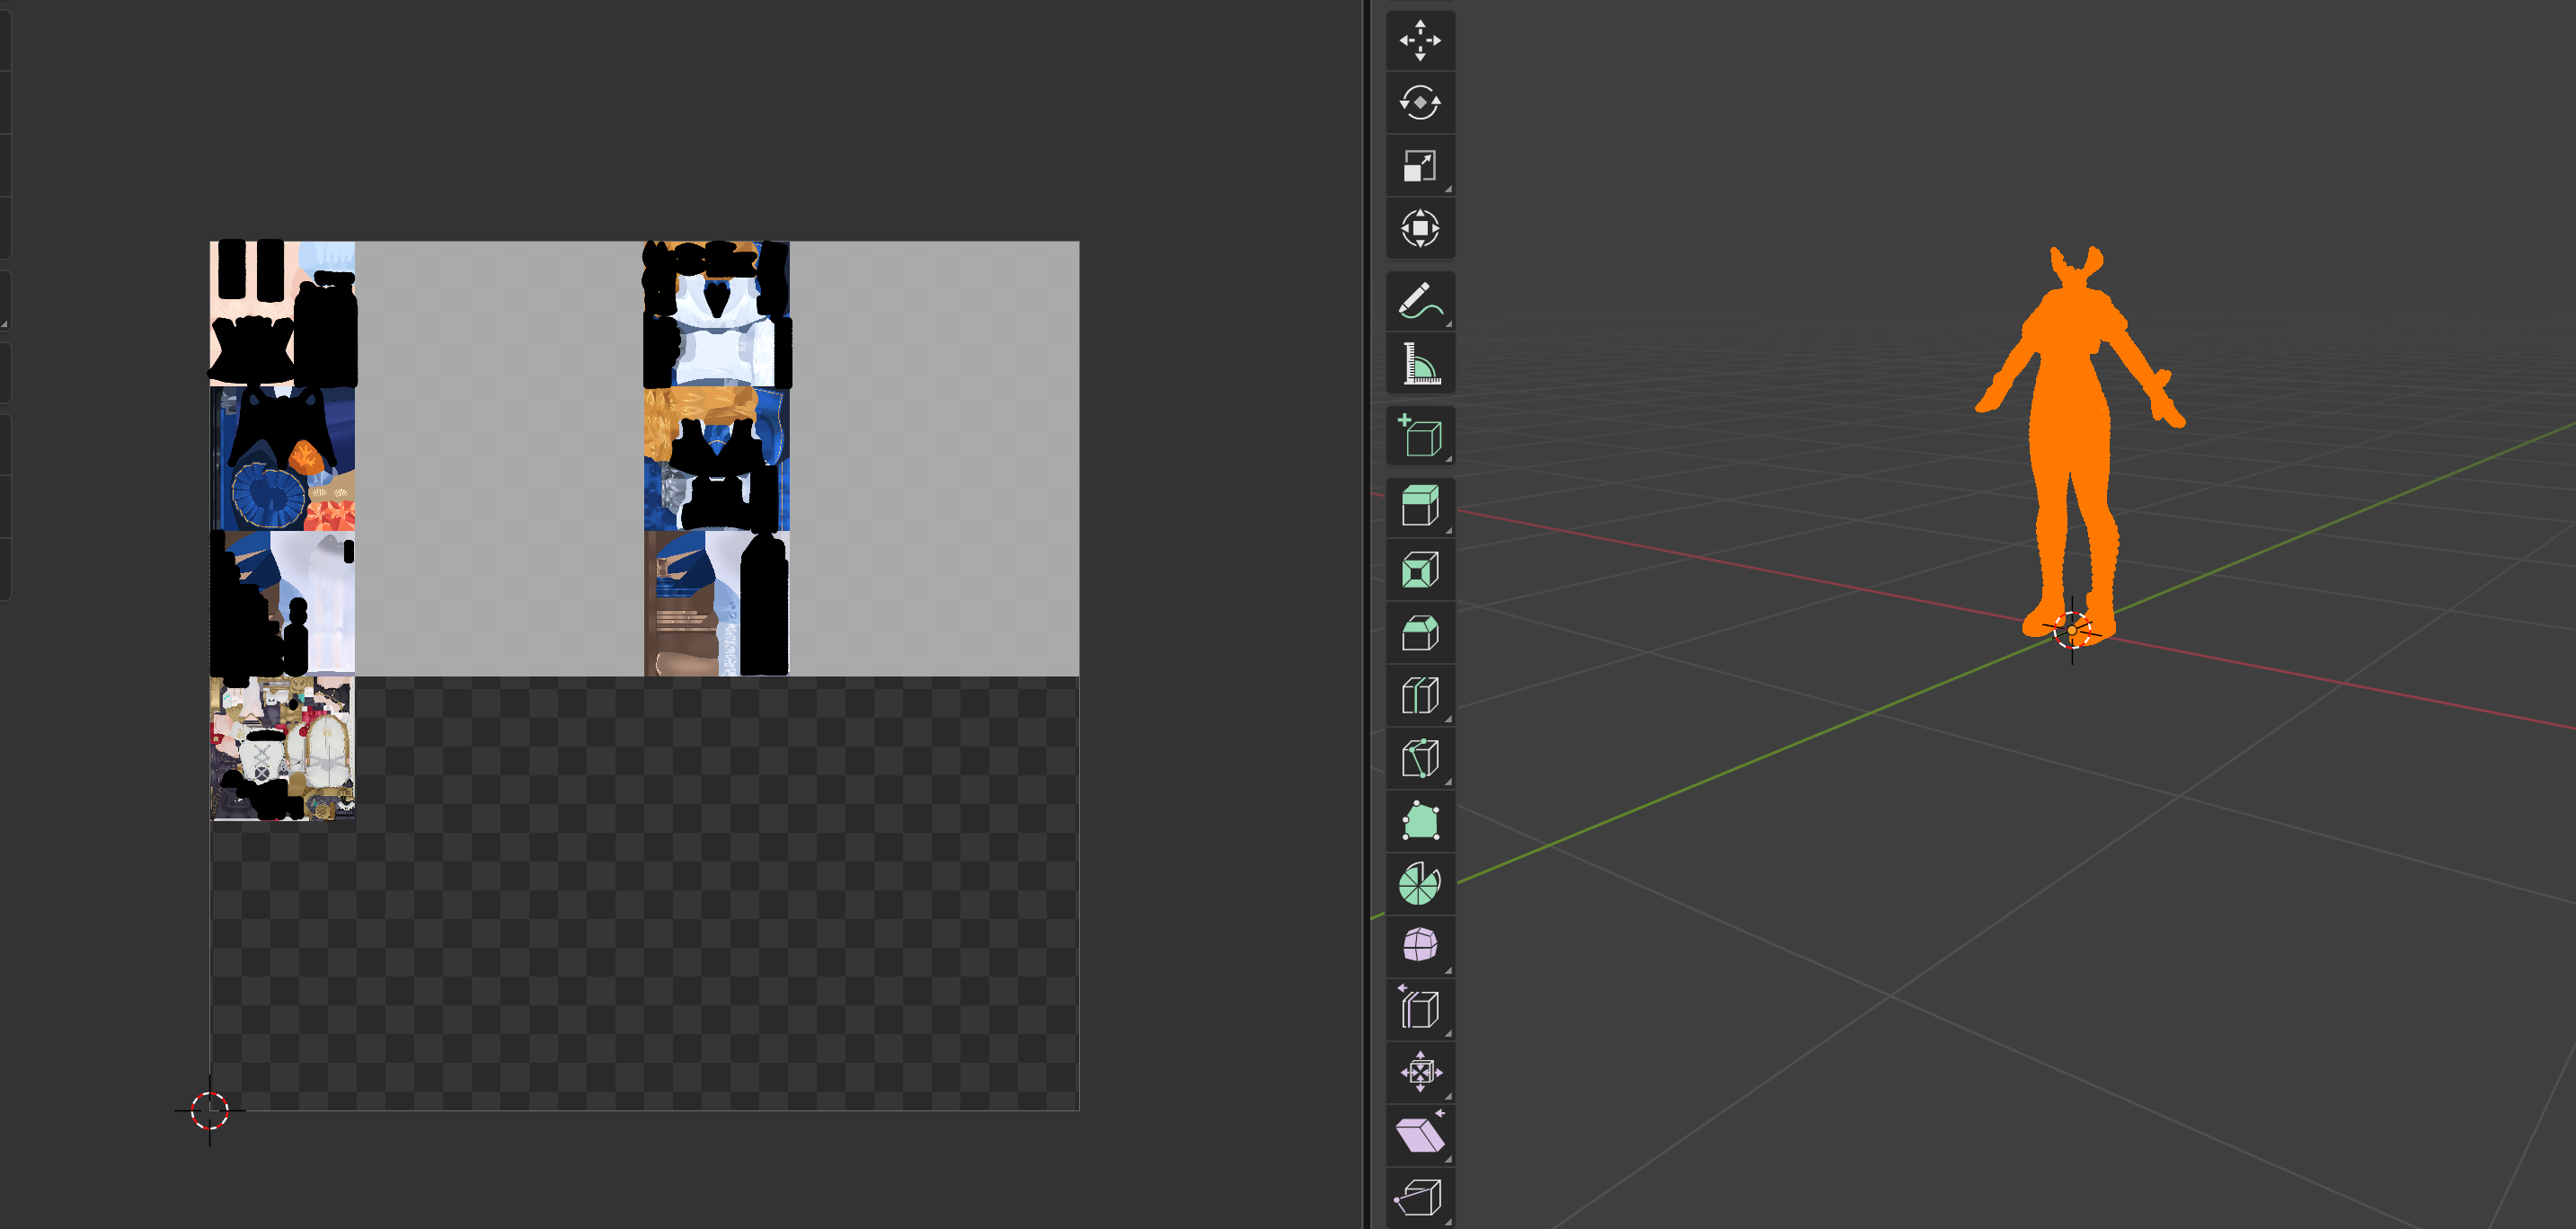Activate the Loop Cut tool

1420,695
